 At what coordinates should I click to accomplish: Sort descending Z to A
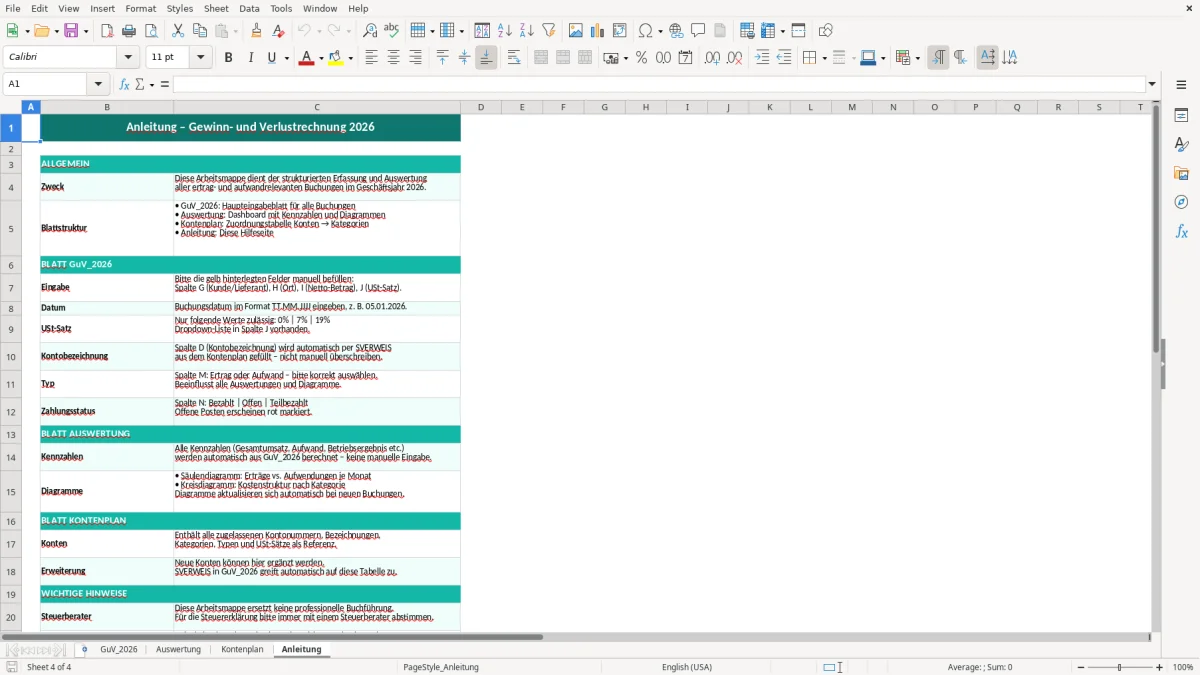click(527, 31)
